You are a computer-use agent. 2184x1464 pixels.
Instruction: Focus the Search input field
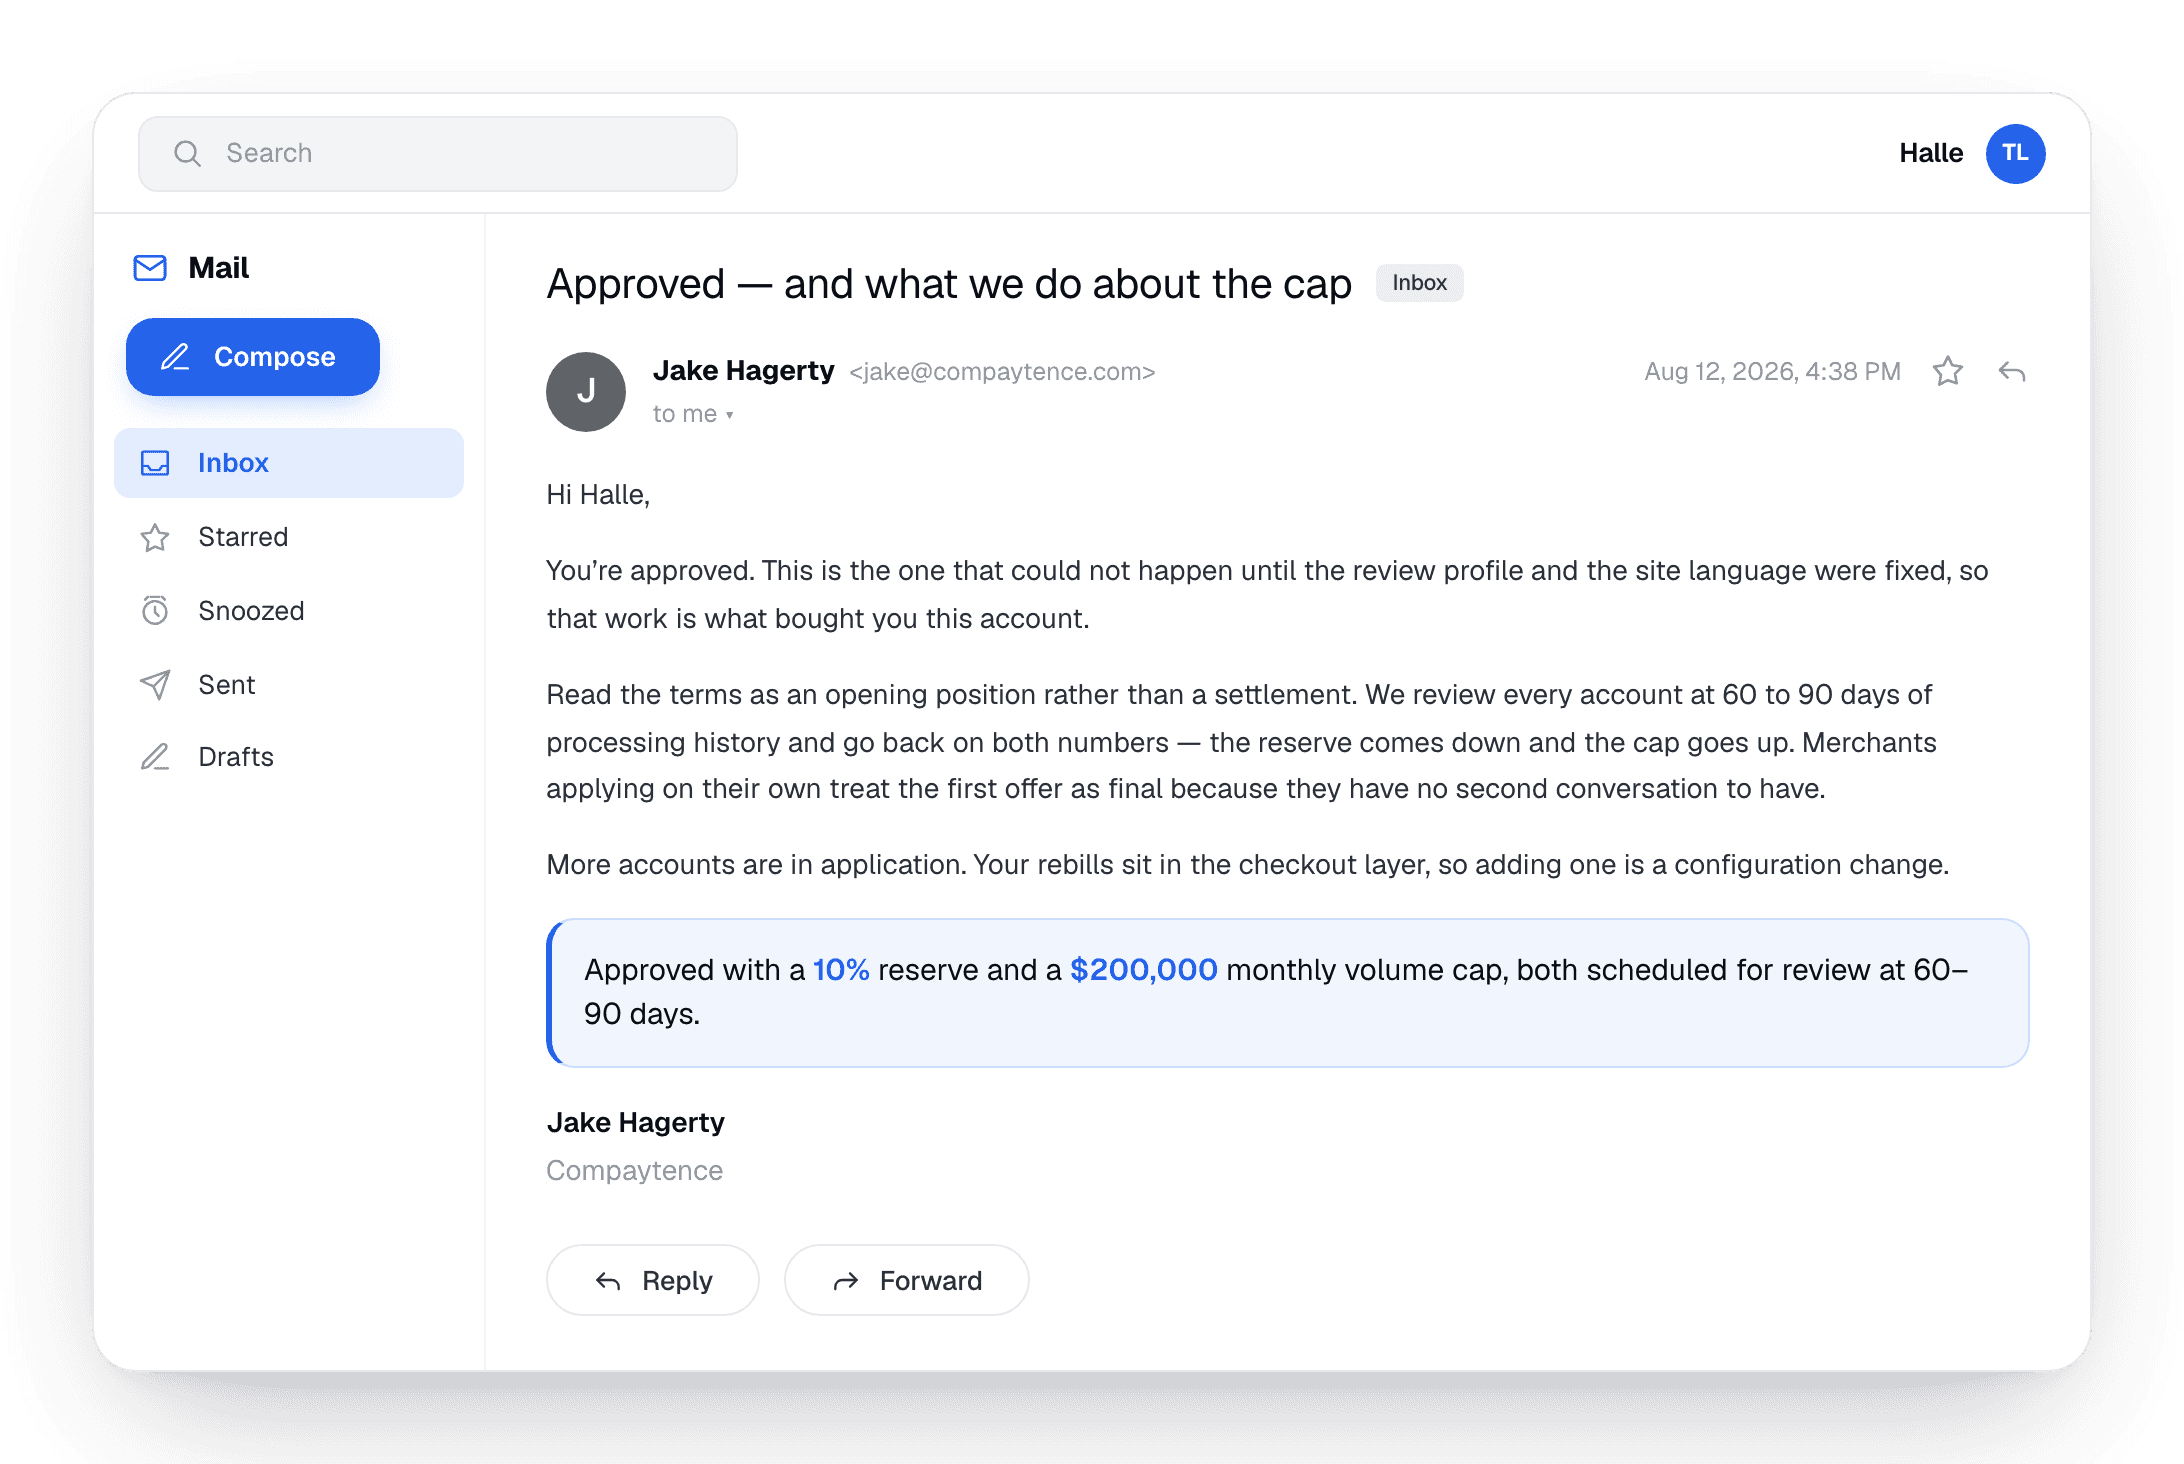coord(438,153)
